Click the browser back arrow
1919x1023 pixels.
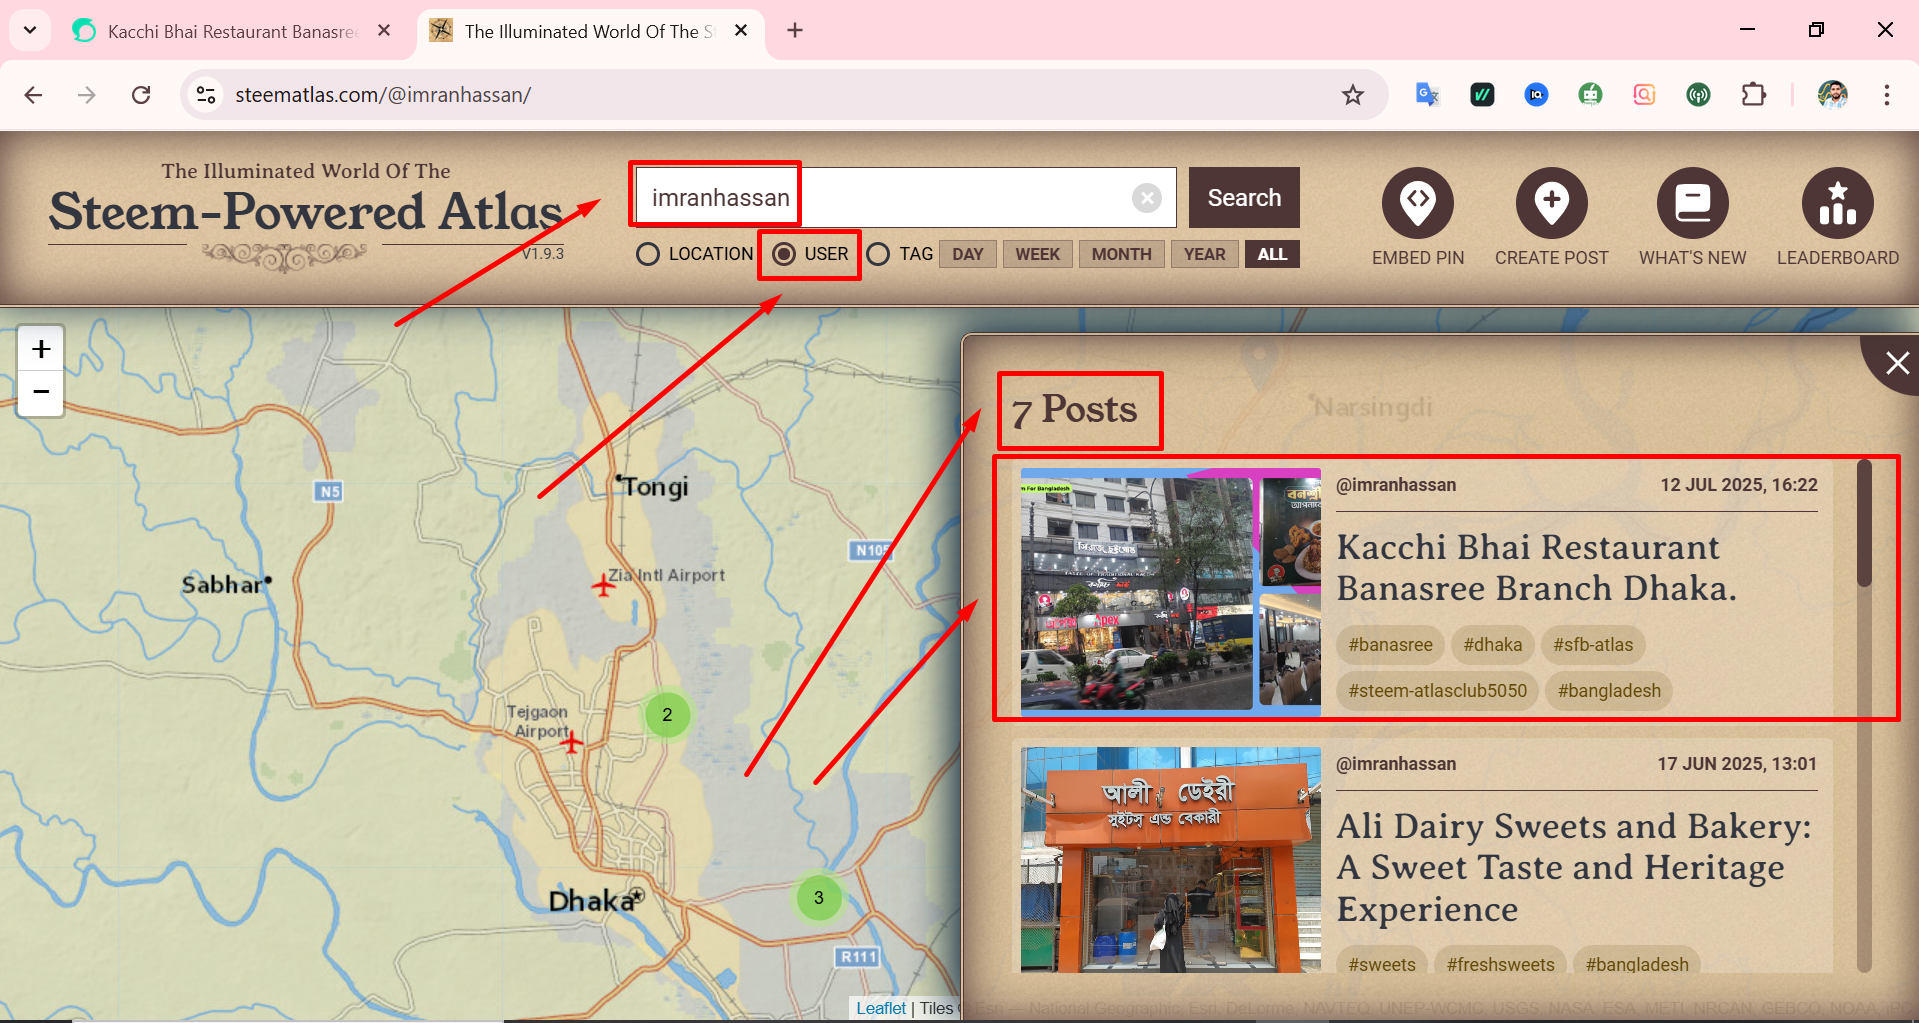tap(33, 95)
